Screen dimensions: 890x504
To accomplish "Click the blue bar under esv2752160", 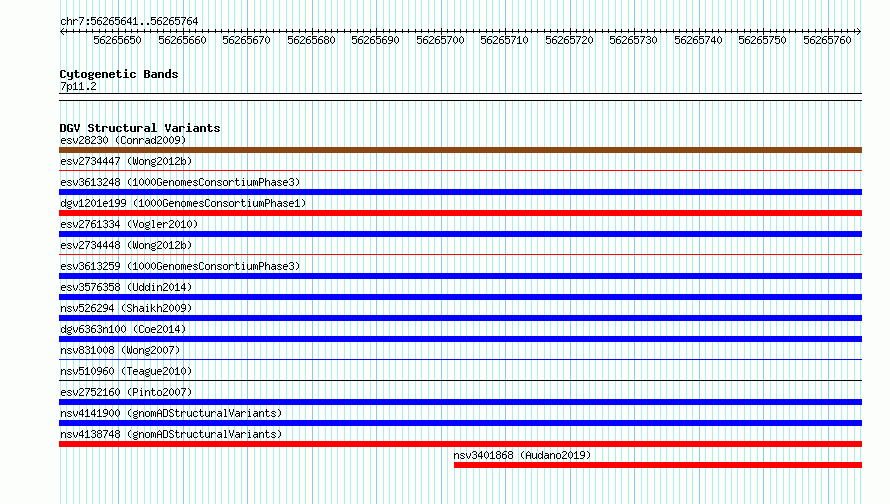I will tap(460, 402).
